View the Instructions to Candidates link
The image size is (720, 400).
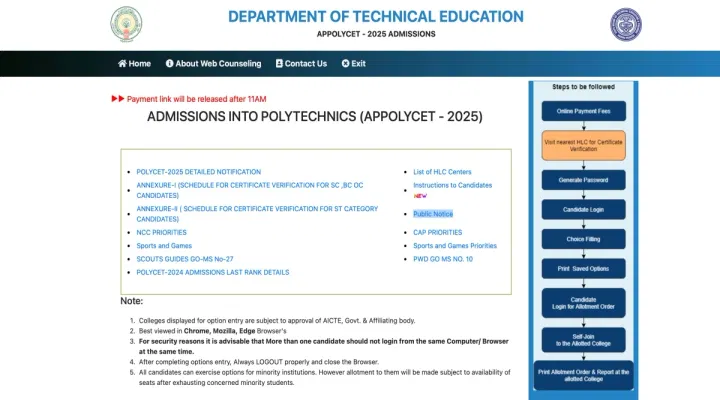(x=452, y=186)
